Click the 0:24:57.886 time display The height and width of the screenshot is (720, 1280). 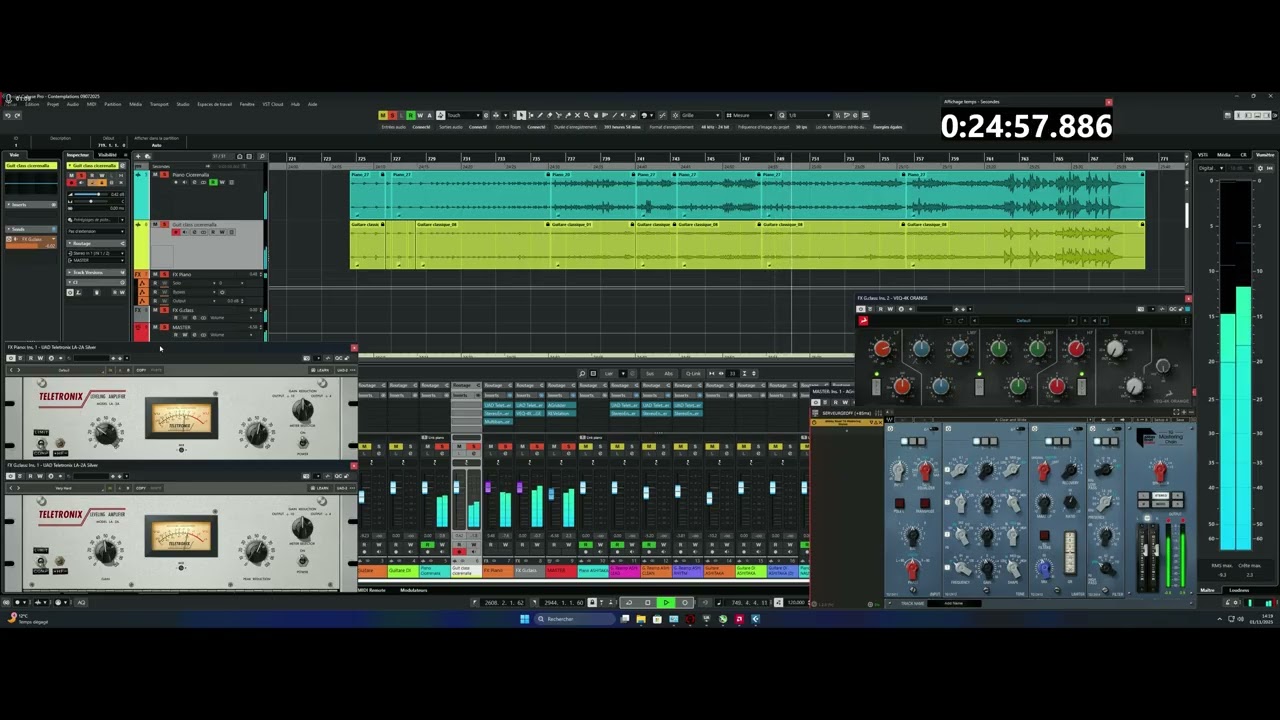point(1026,126)
